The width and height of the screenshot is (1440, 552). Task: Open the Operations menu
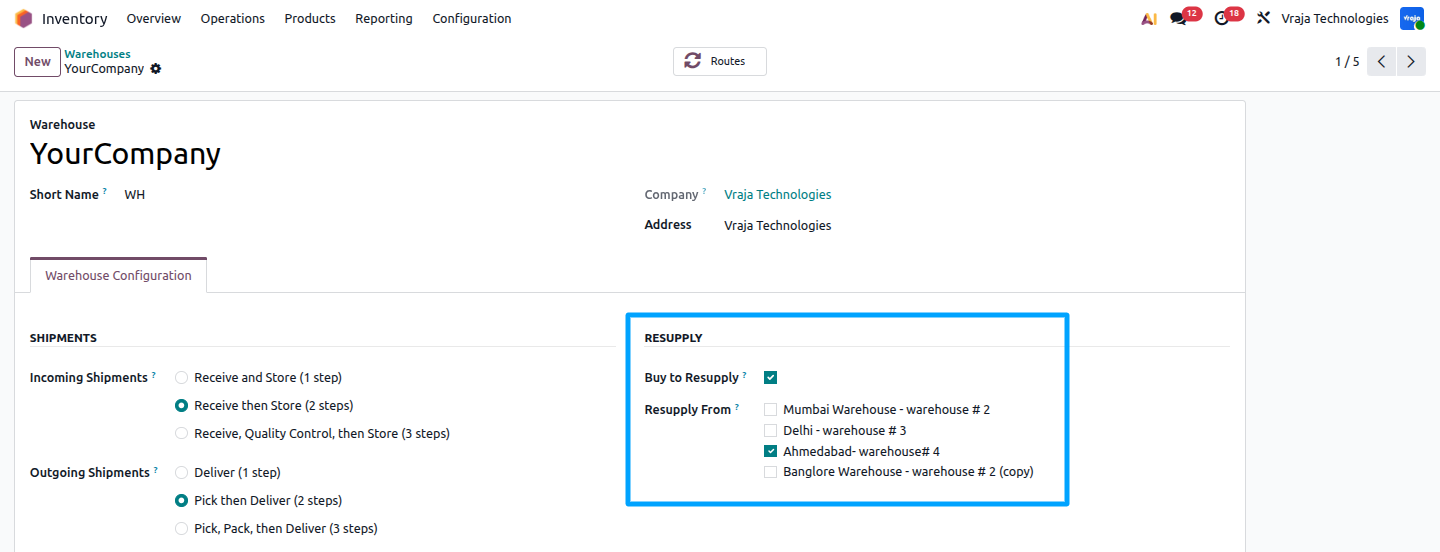click(233, 19)
